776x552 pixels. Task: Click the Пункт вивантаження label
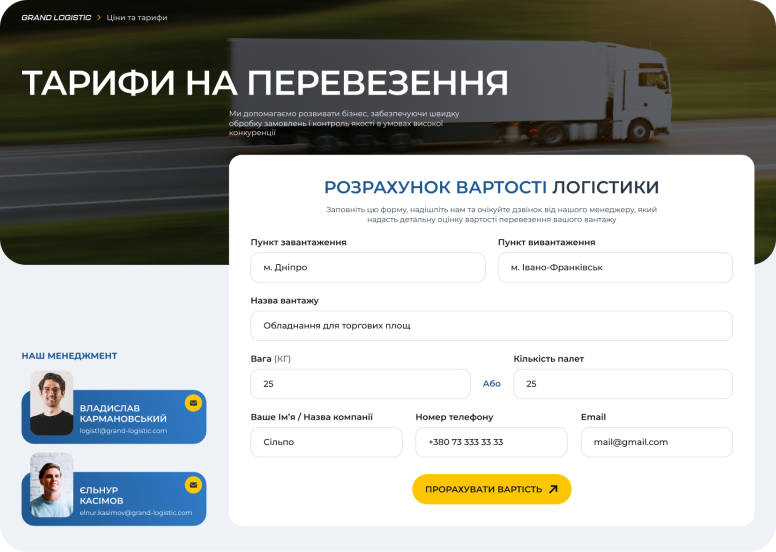(546, 242)
